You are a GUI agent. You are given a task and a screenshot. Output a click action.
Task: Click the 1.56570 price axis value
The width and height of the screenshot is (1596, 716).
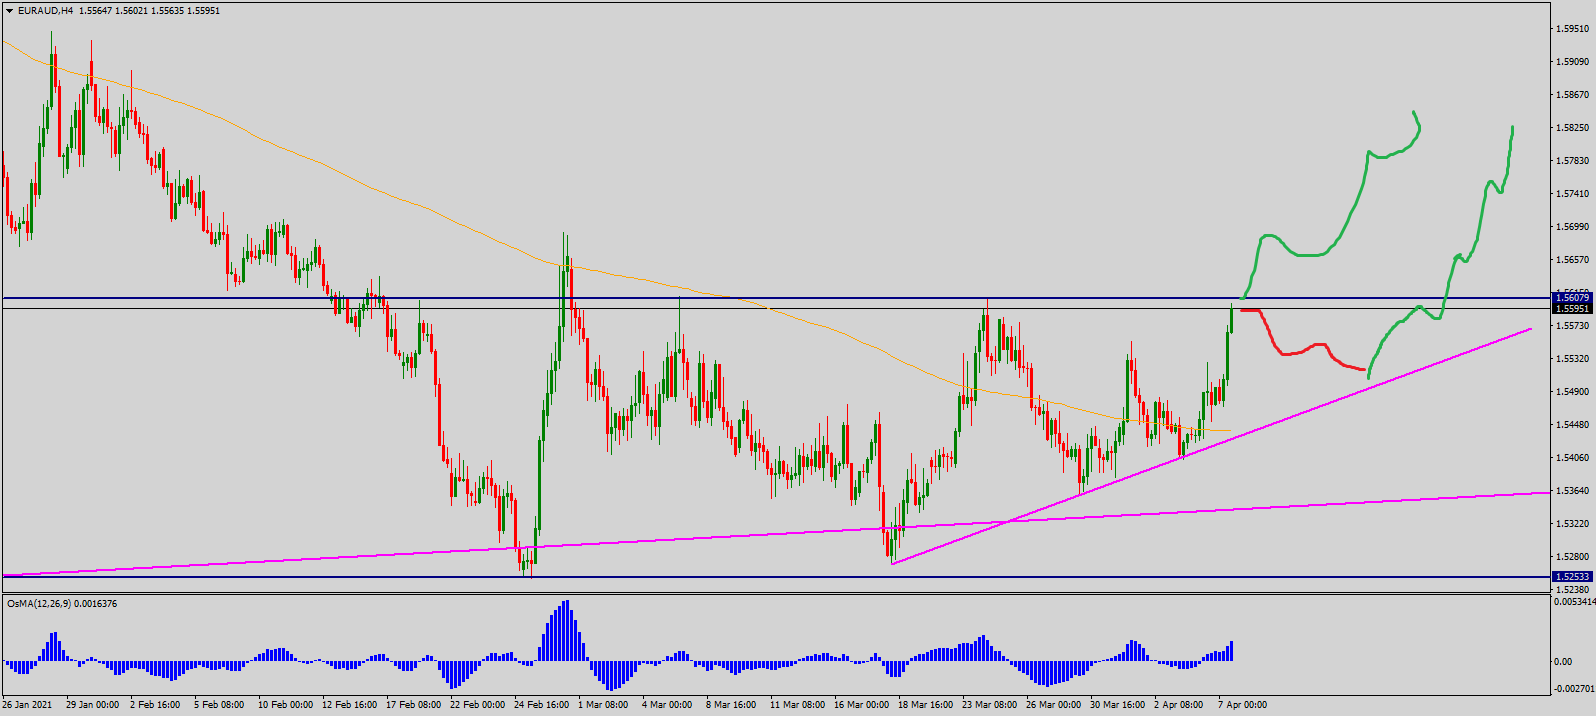[1573, 260]
